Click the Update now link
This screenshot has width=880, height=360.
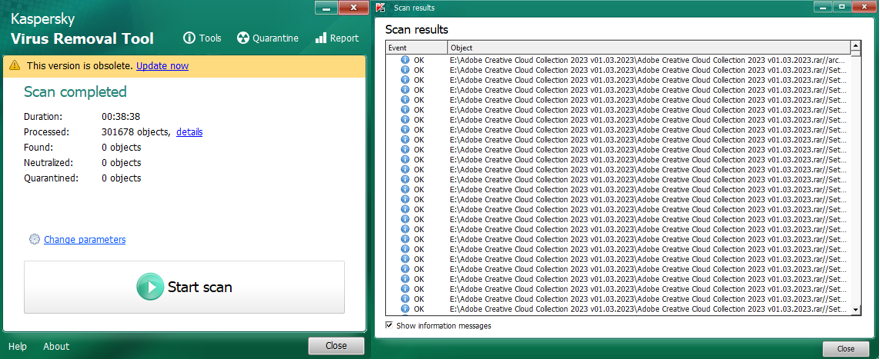[162, 66]
